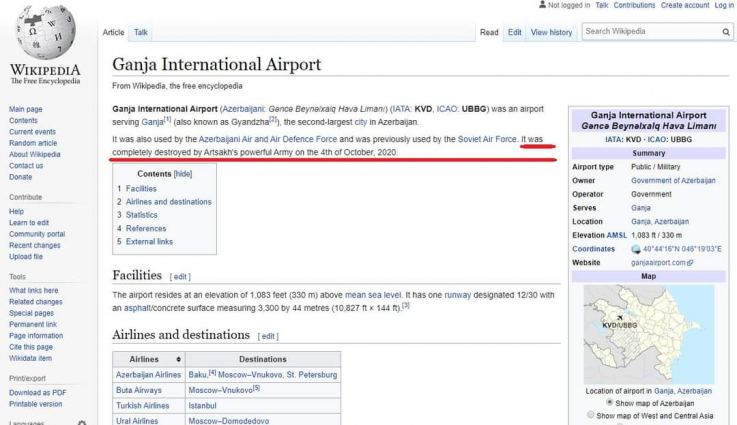This screenshot has width=737, height=425.
Task: Click the Log in link
Action: click(x=724, y=5)
